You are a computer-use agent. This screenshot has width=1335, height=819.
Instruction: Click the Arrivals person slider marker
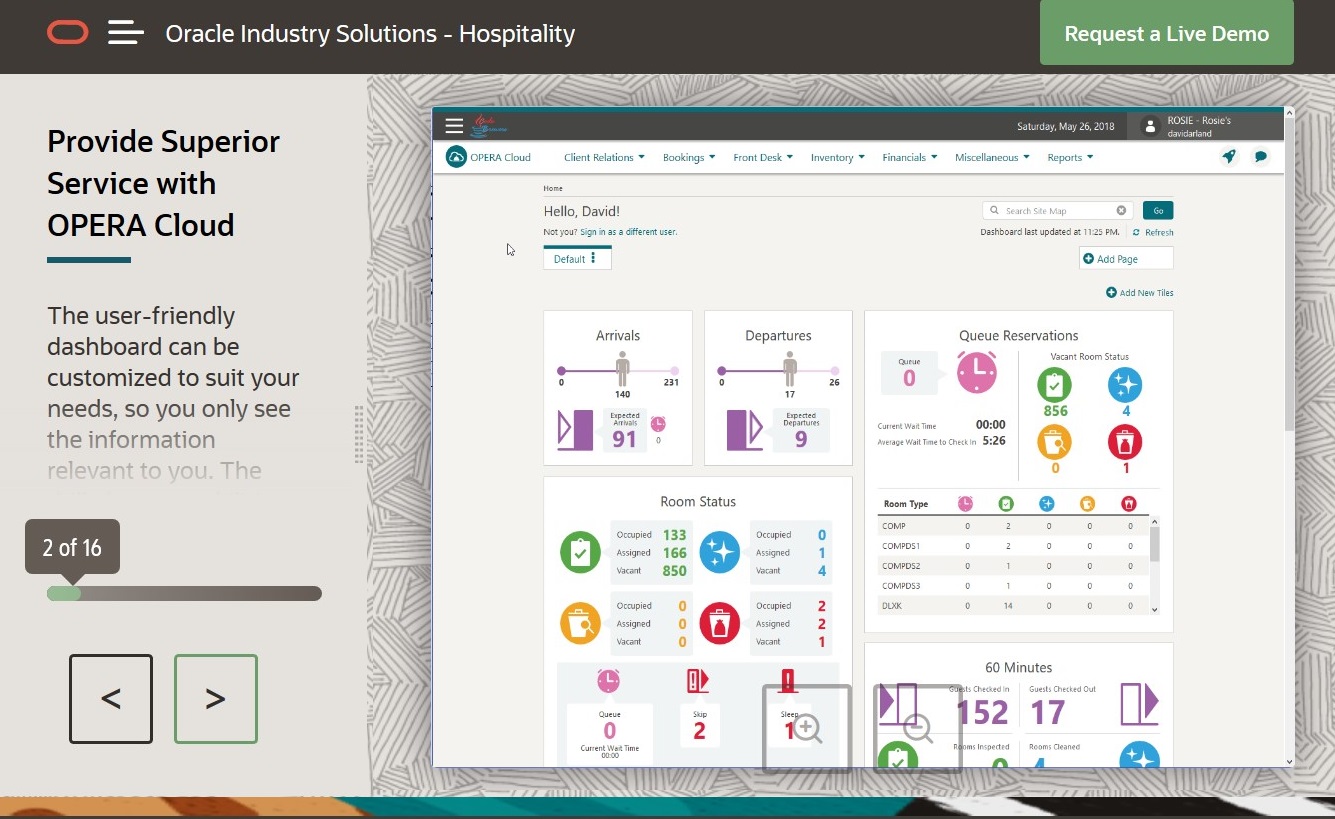click(x=623, y=368)
